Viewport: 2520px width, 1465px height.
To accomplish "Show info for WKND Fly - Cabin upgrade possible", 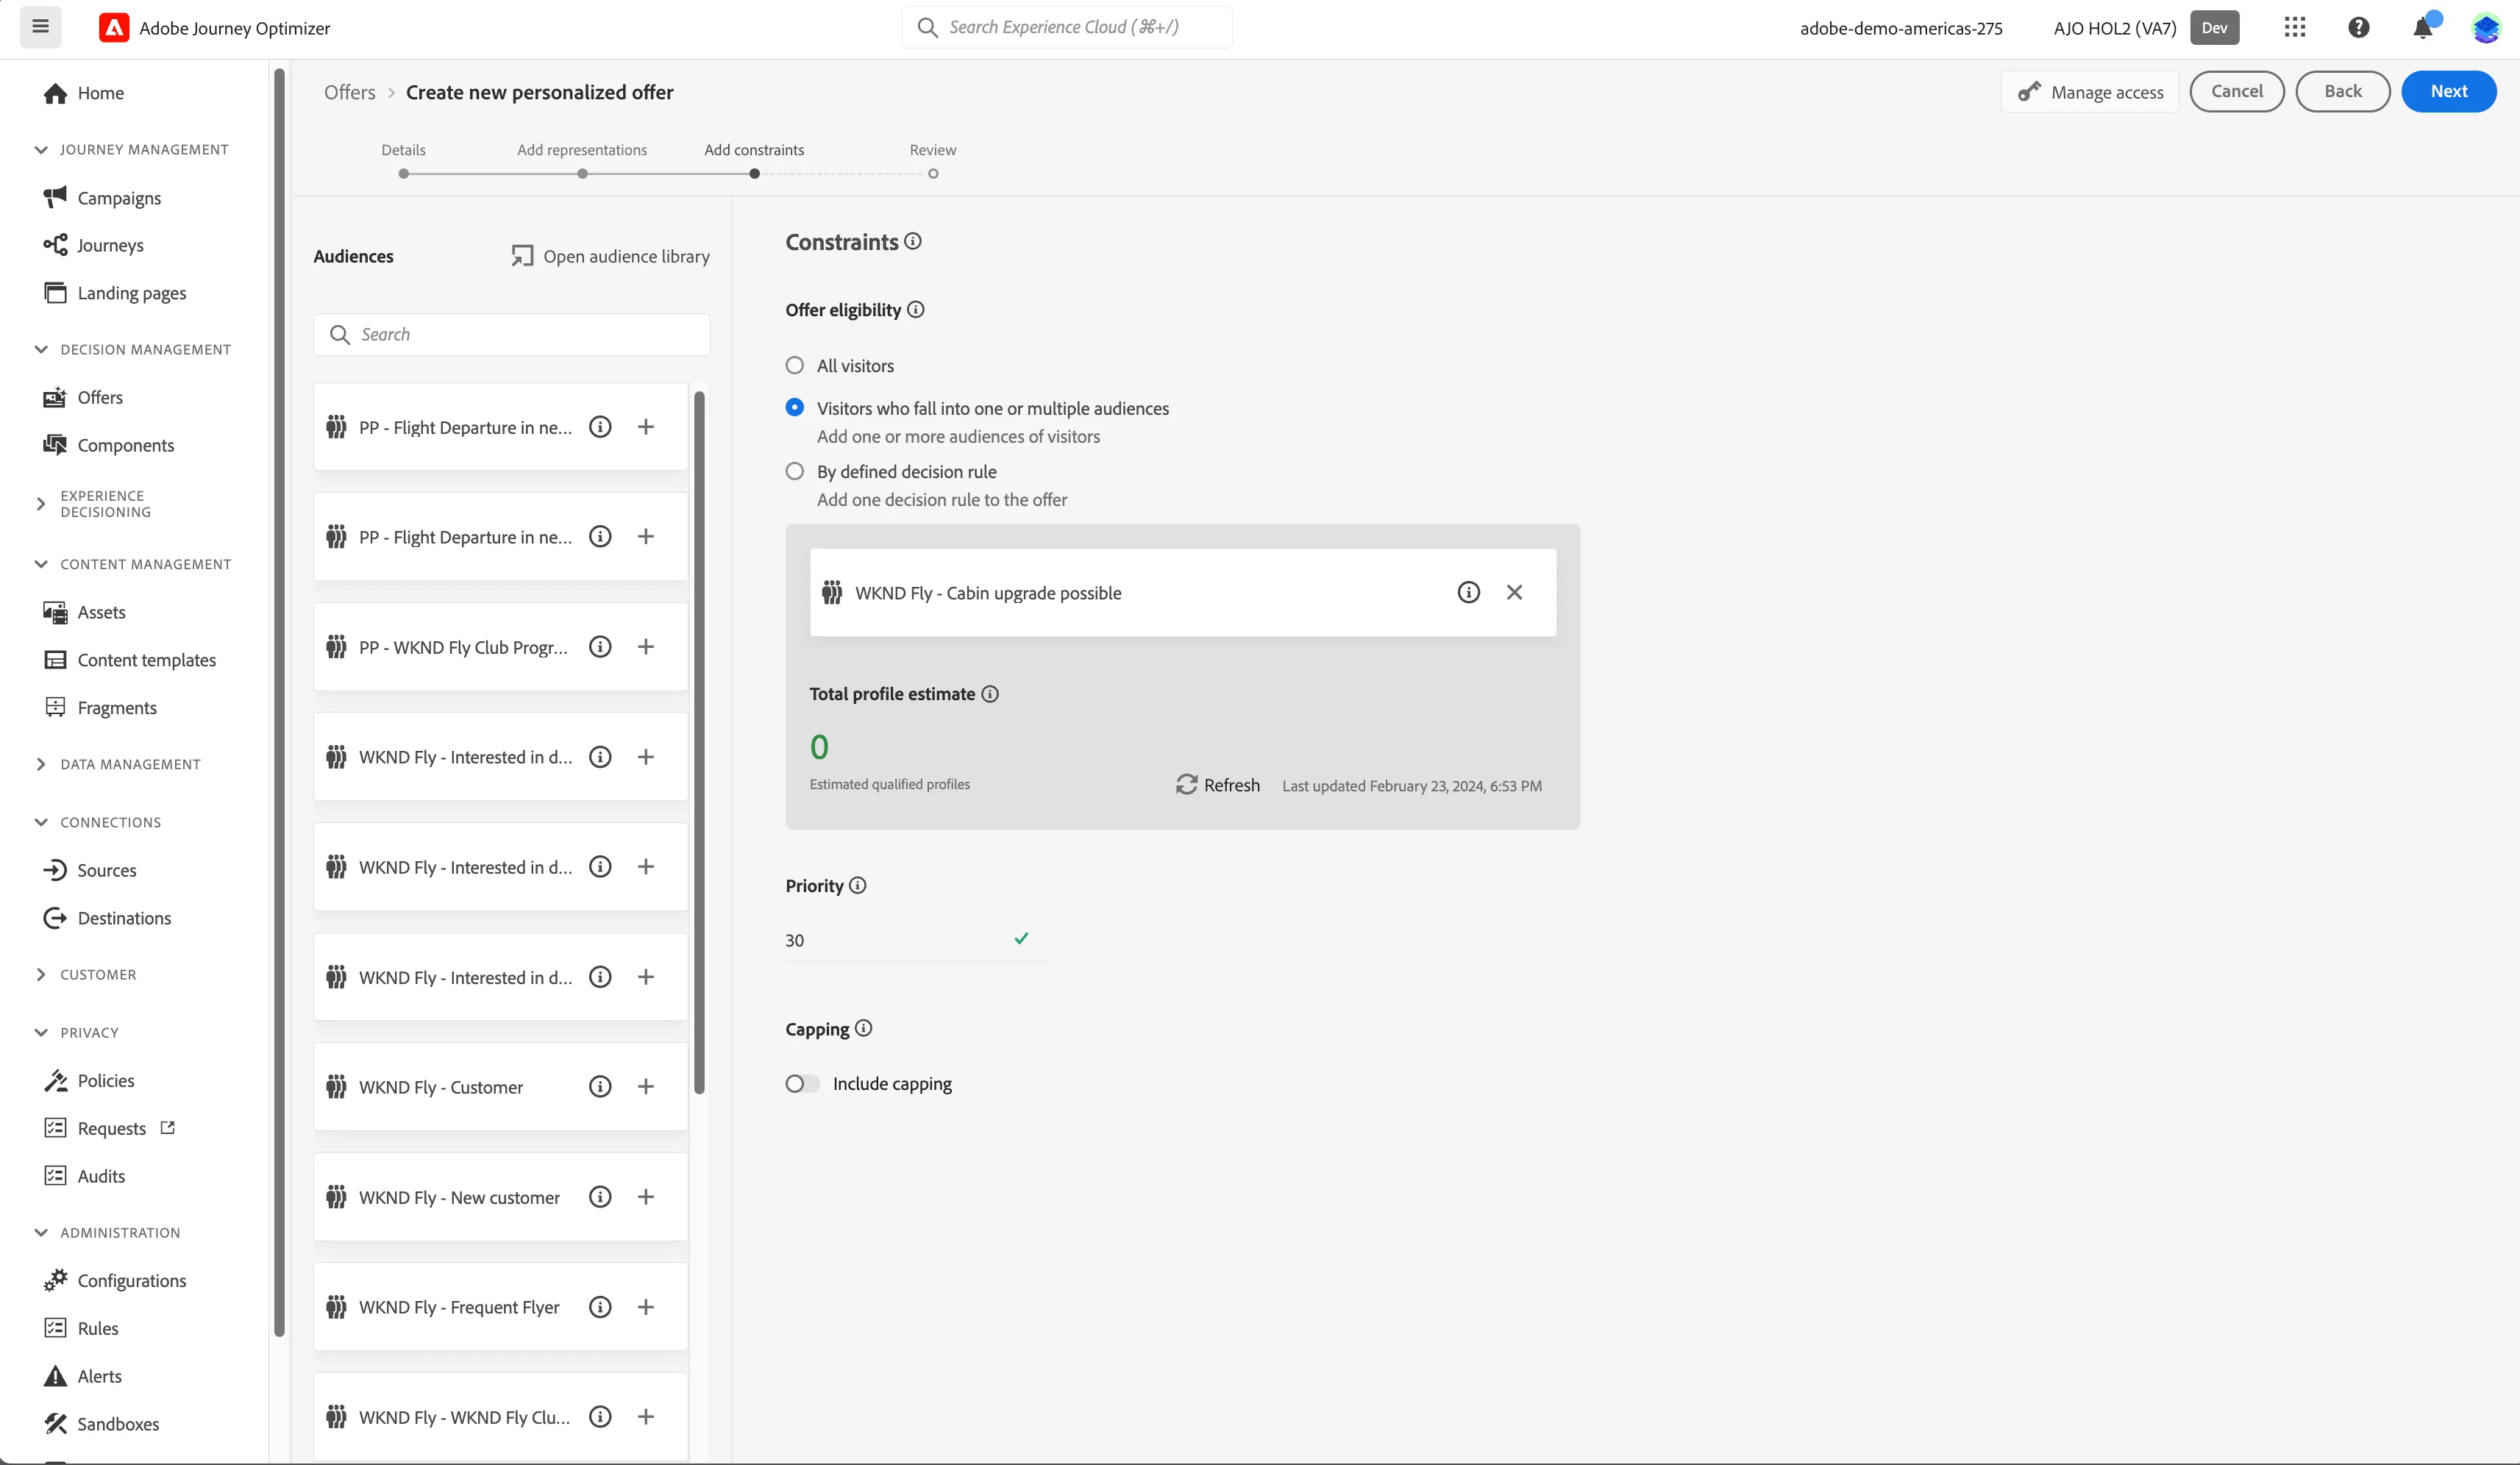I will (1468, 592).
